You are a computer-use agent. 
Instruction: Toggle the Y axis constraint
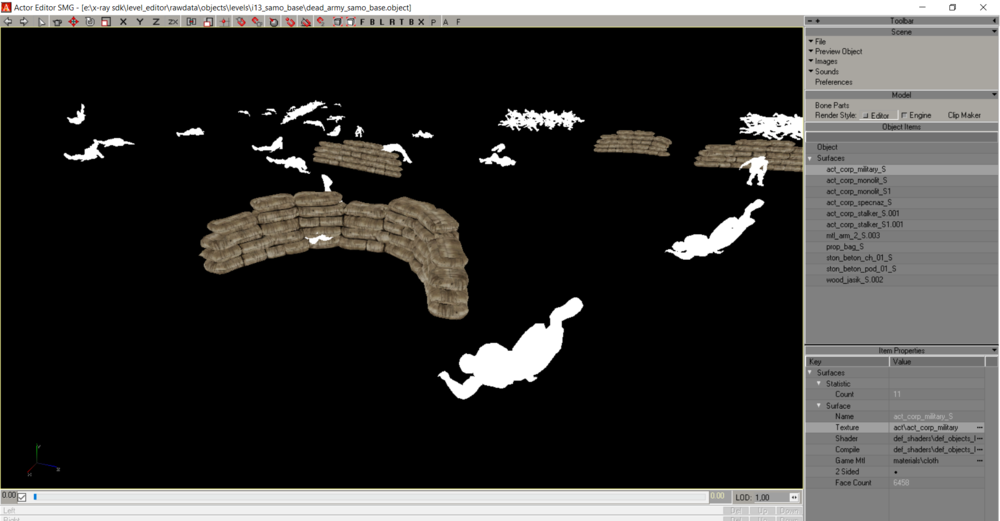point(140,22)
